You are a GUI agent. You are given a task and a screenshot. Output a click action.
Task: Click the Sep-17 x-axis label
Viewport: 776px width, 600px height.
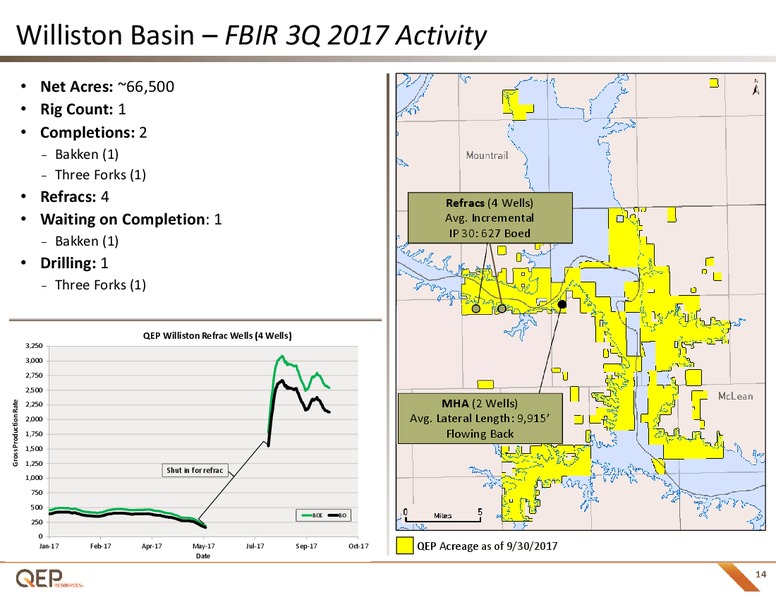click(x=306, y=546)
